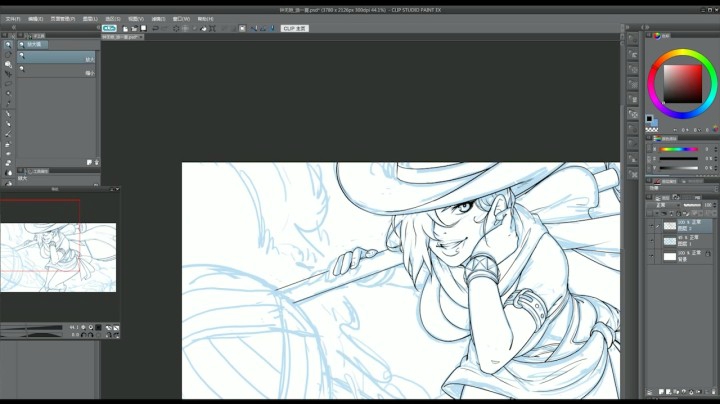This screenshot has width=720, height=404.
Task: Click the light blue sub color swatch
Action: (x=654, y=123)
